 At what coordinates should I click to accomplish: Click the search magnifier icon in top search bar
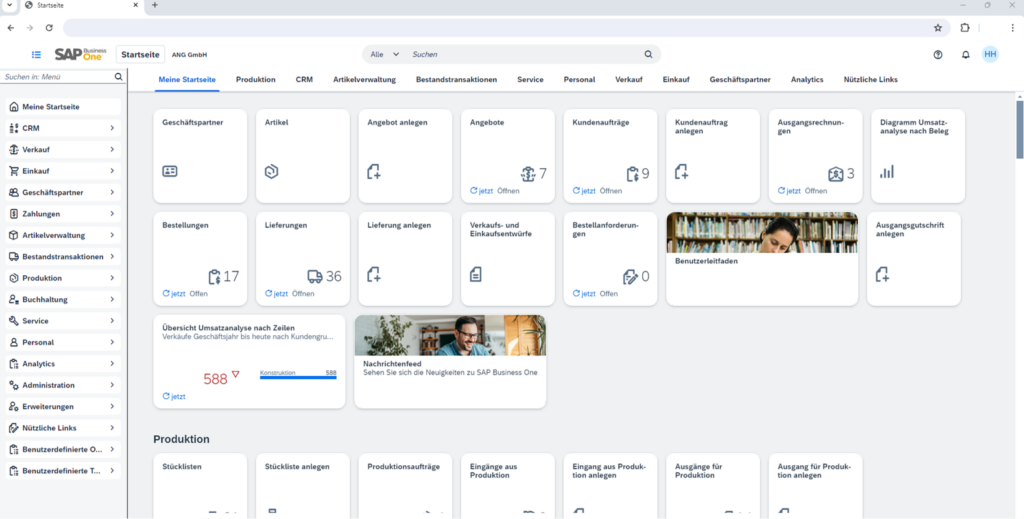coord(648,54)
